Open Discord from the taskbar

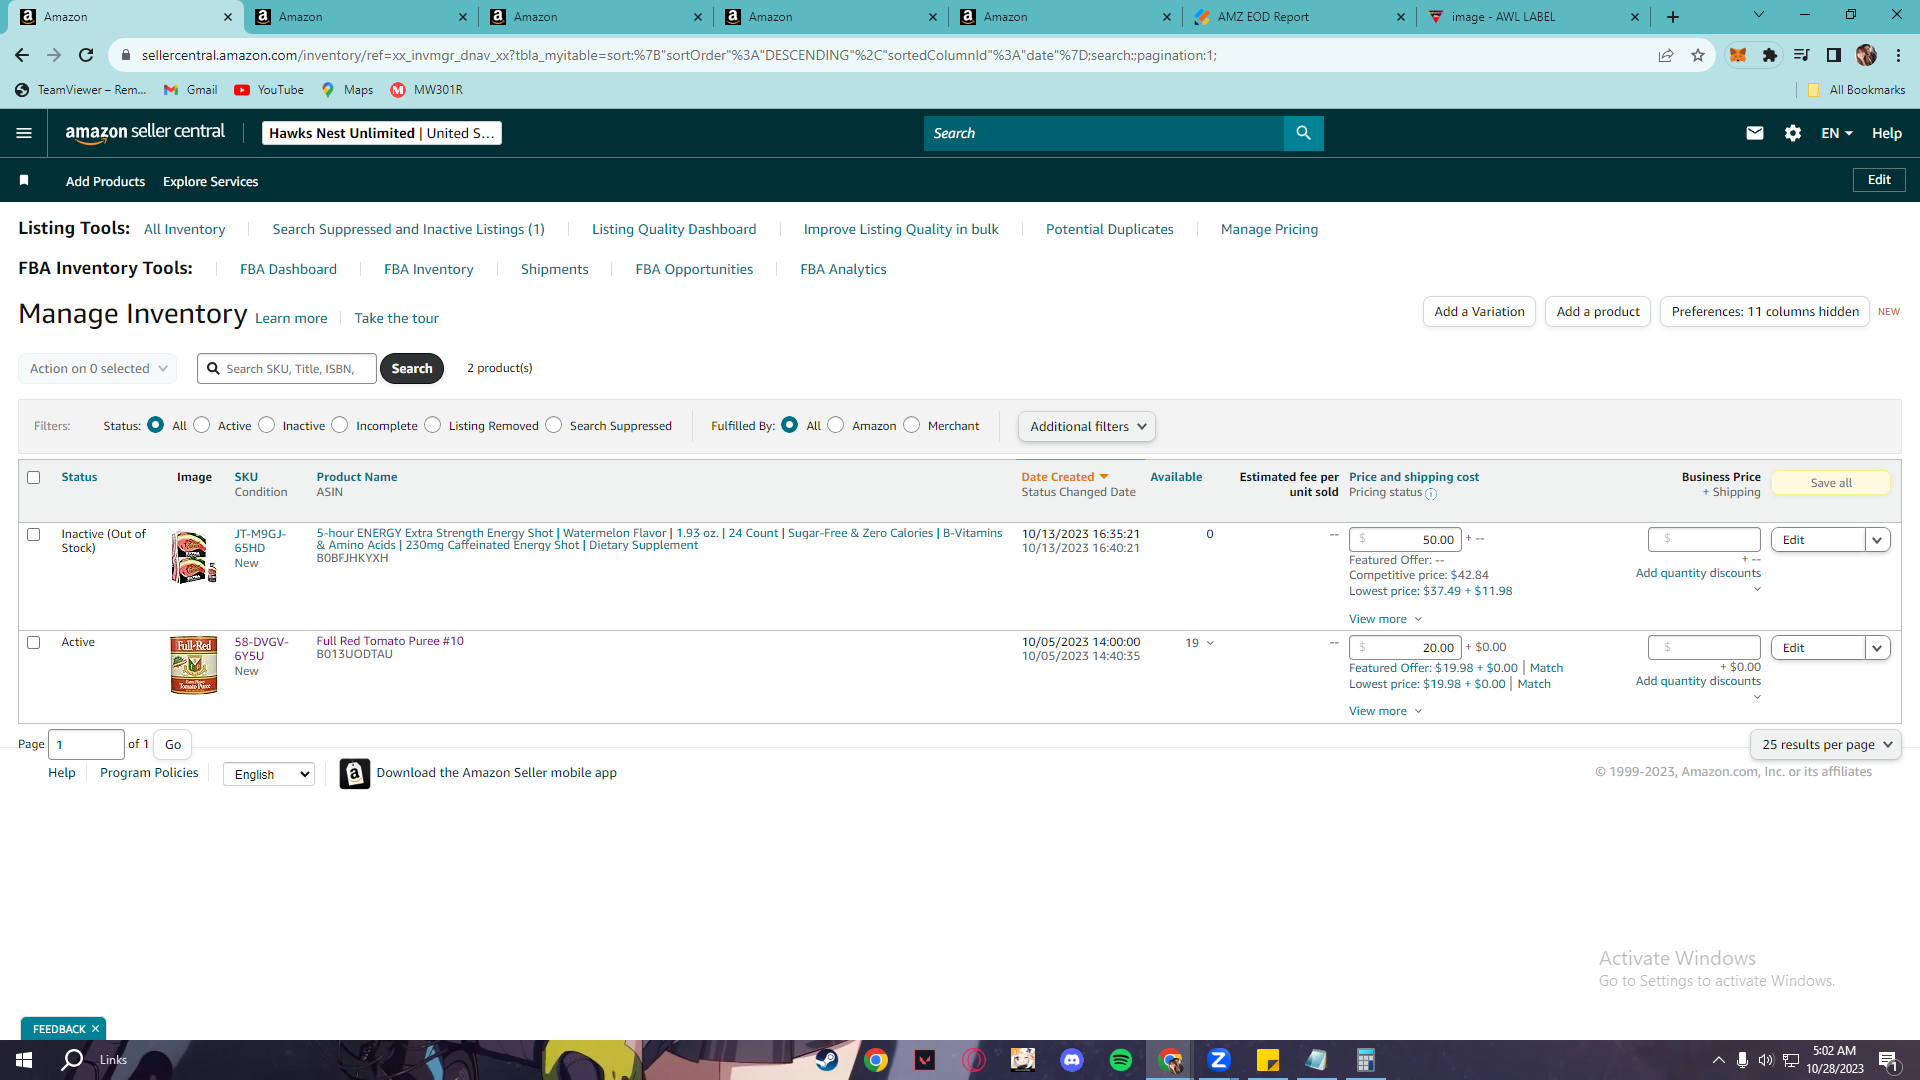pyautogui.click(x=1072, y=1060)
